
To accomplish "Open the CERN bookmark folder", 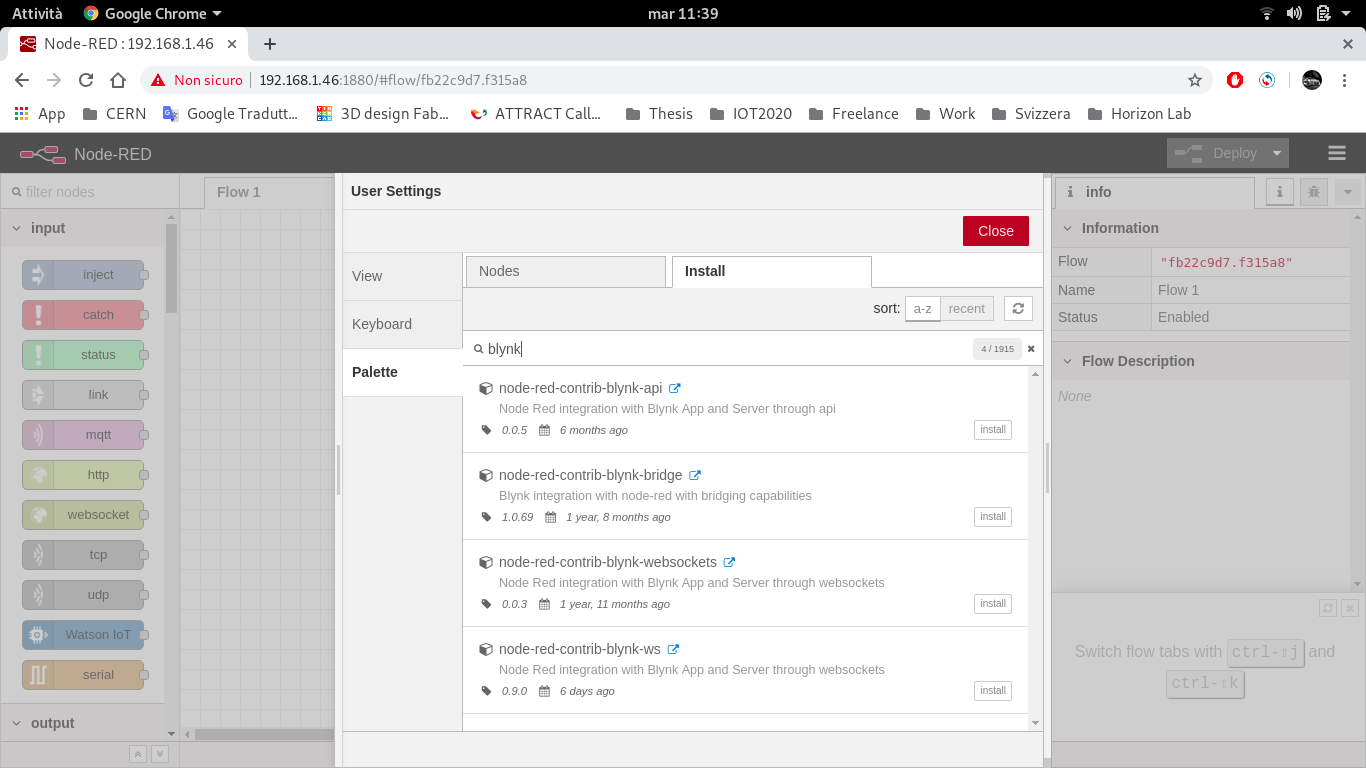I will click(x=114, y=114).
